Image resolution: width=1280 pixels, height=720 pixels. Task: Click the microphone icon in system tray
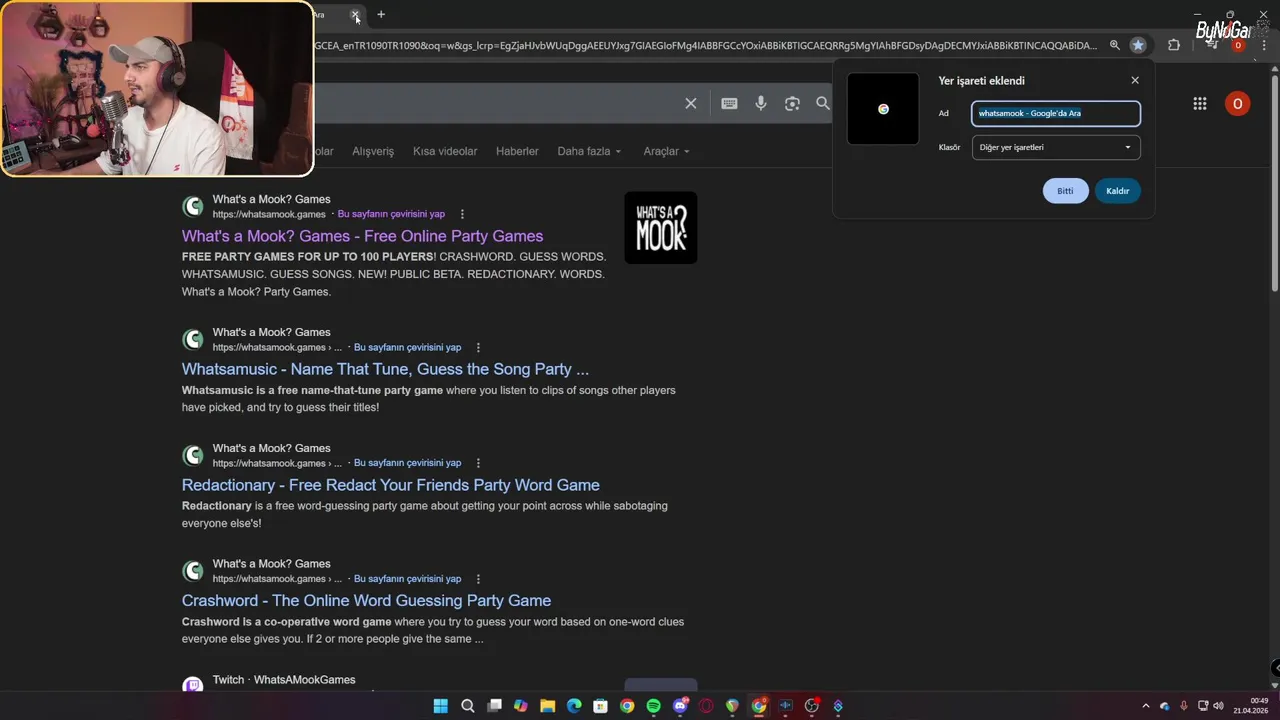tap(1184, 706)
